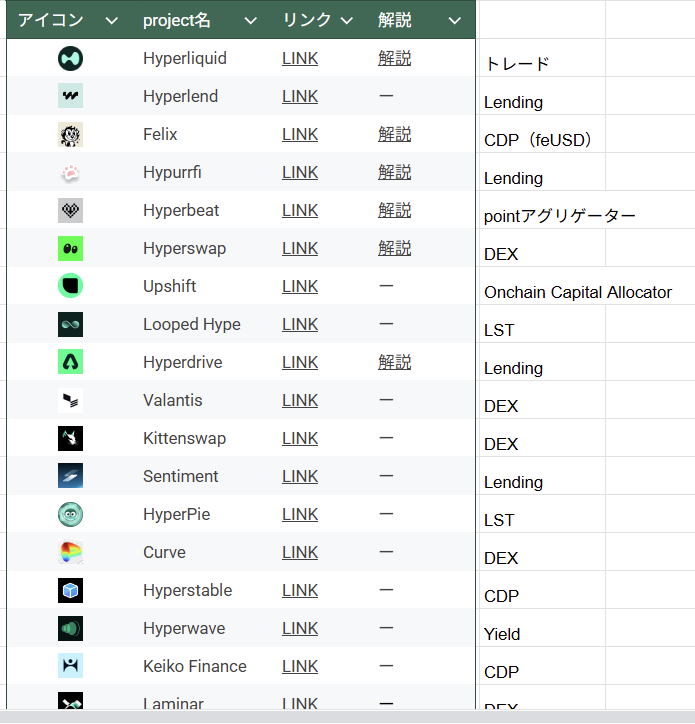695x724 pixels.
Task: Click the CDP cell beside Hyperstable
Action: tap(542, 590)
